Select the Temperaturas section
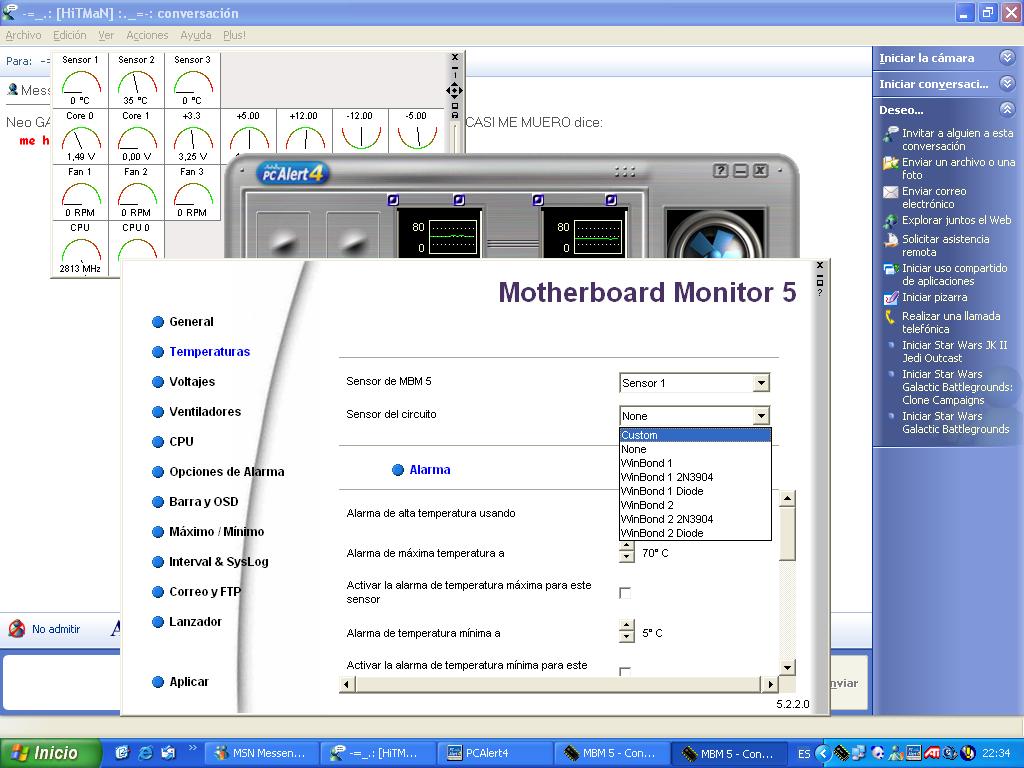 point(201,351)
